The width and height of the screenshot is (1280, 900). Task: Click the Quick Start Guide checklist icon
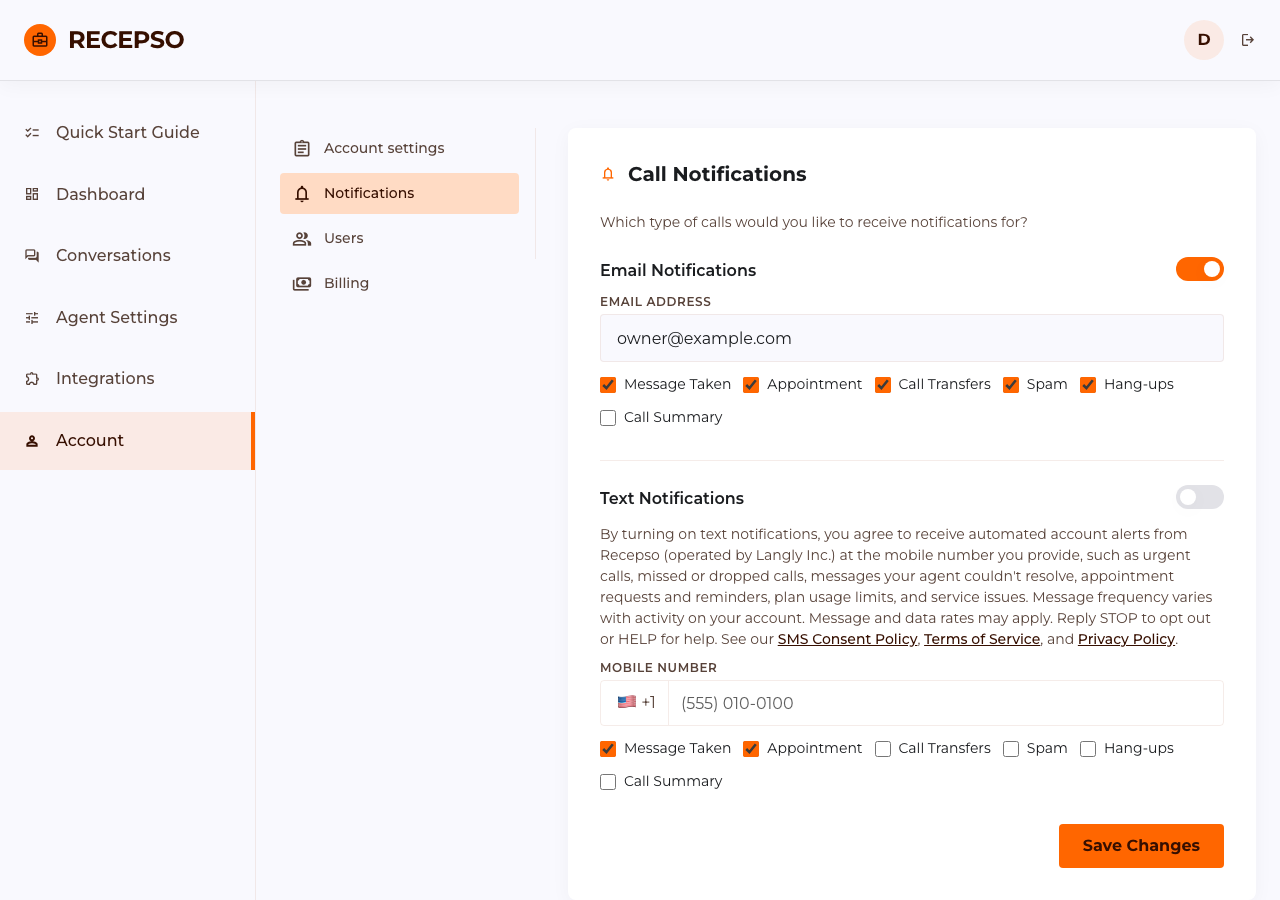coord(32,132)
